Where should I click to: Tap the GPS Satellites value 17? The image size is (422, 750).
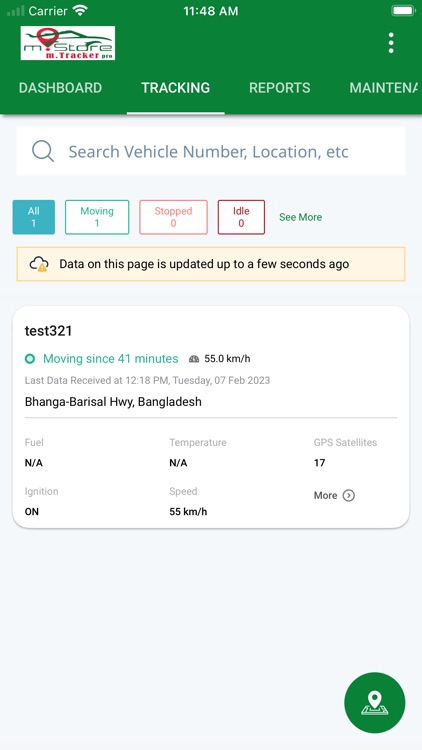coord(320,463)
